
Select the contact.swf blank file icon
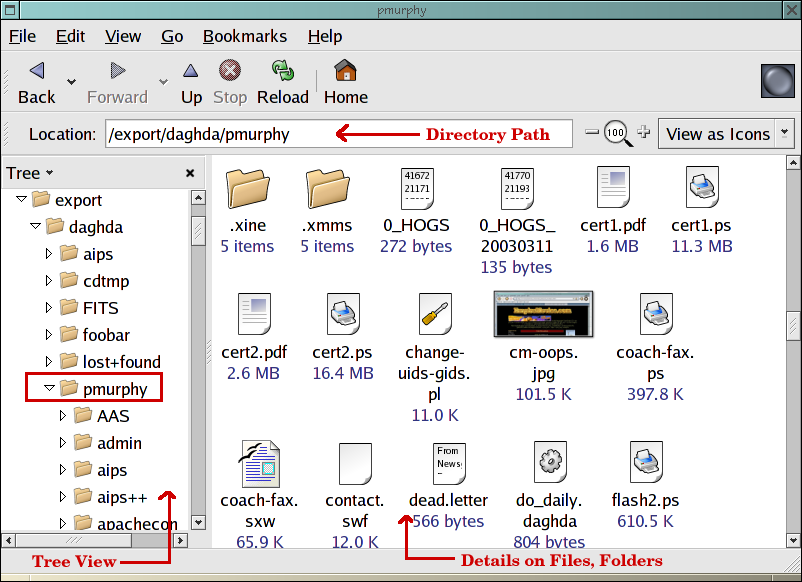[355, 463]
